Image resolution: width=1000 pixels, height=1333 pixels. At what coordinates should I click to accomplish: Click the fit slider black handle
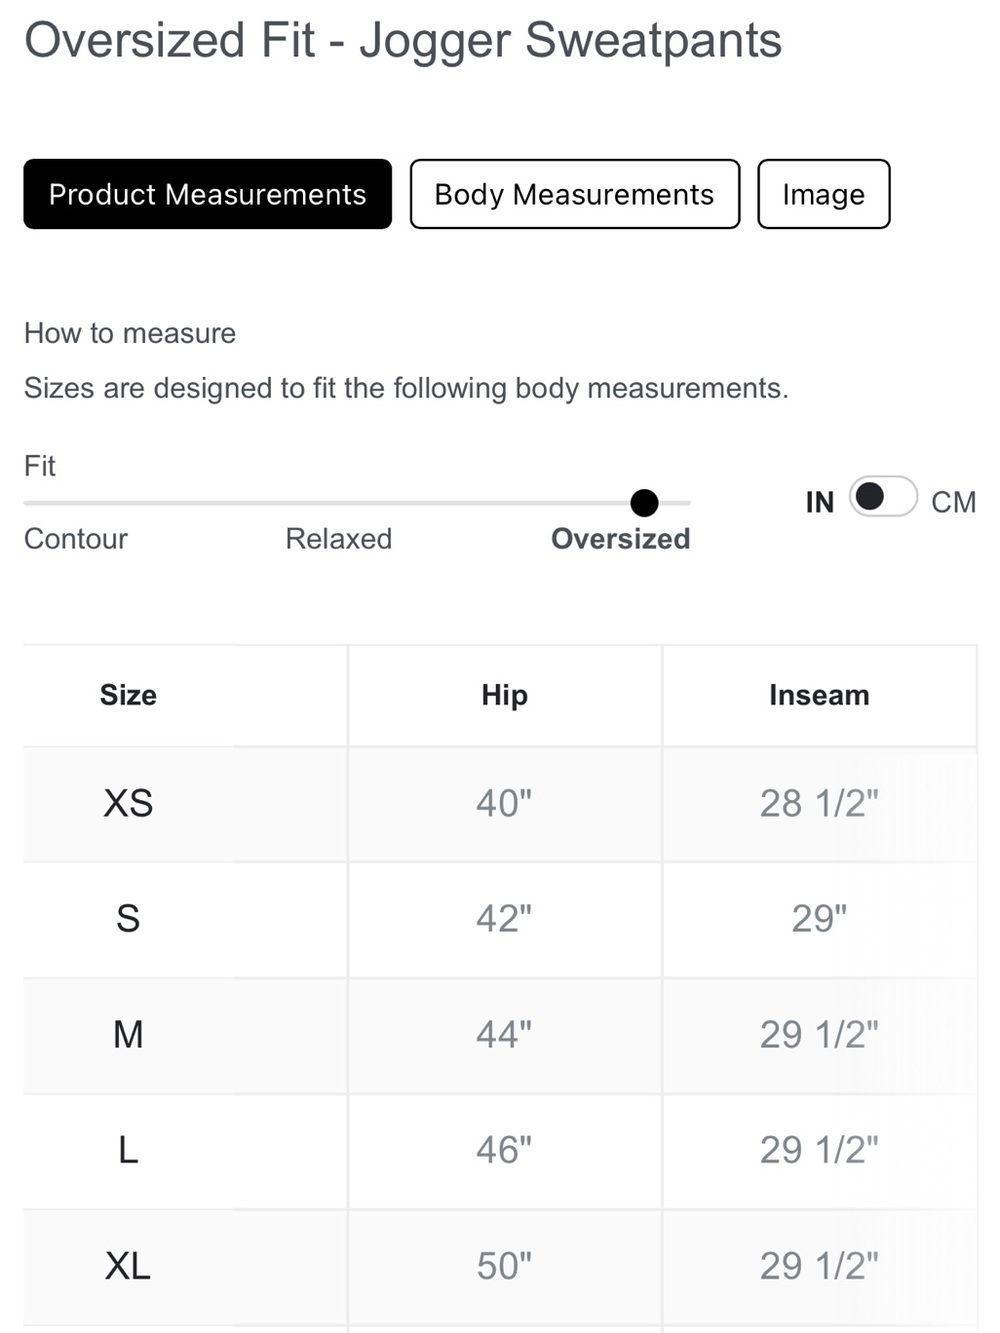645,503
